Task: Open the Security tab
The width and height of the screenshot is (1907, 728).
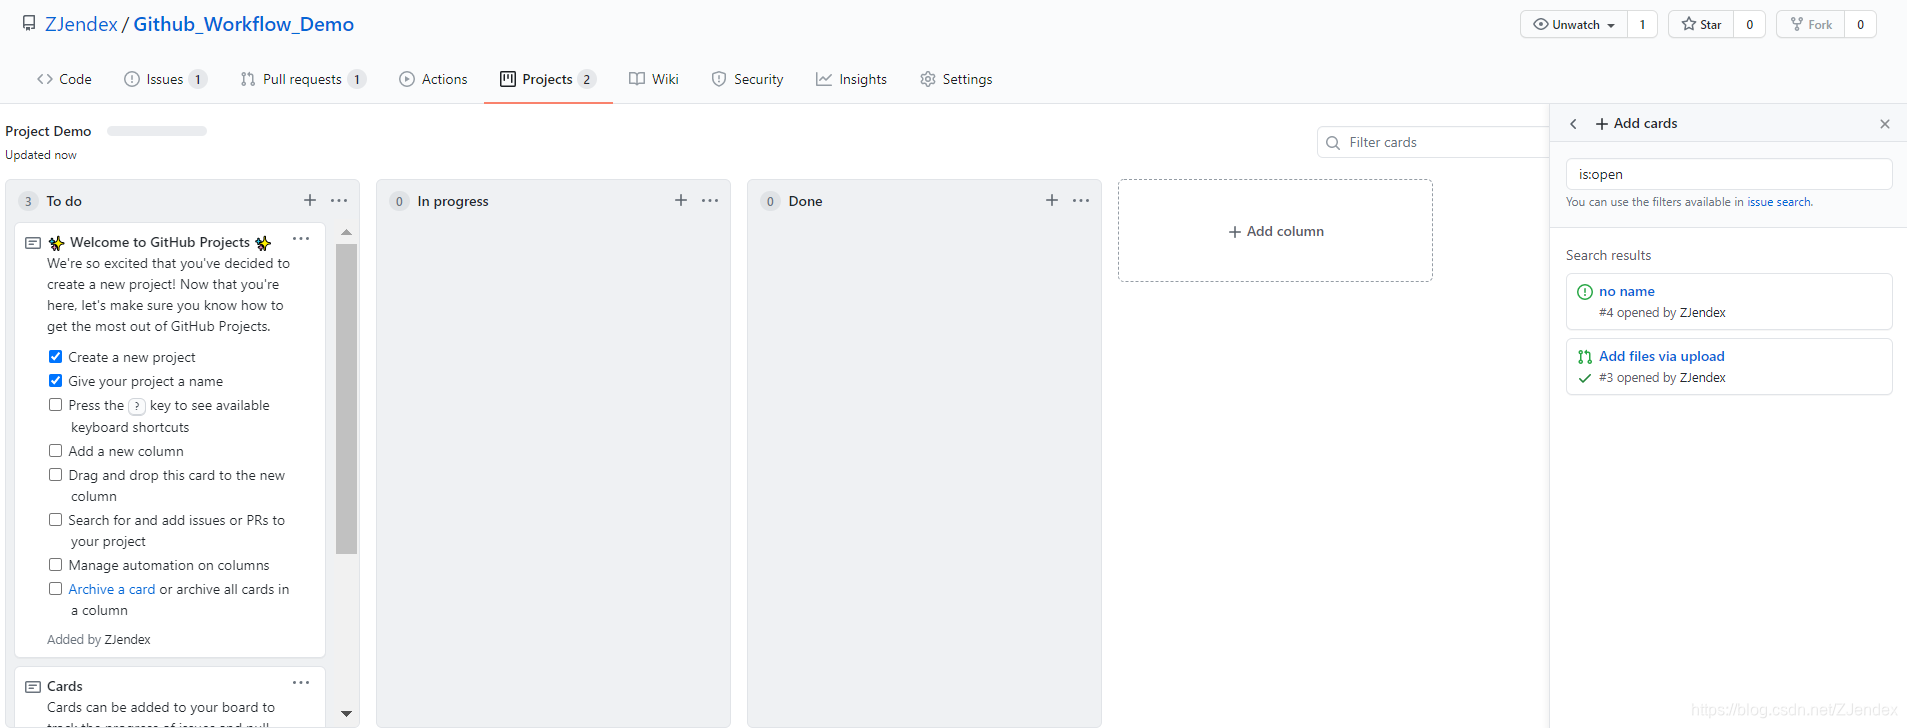Action: click(747, 79)
